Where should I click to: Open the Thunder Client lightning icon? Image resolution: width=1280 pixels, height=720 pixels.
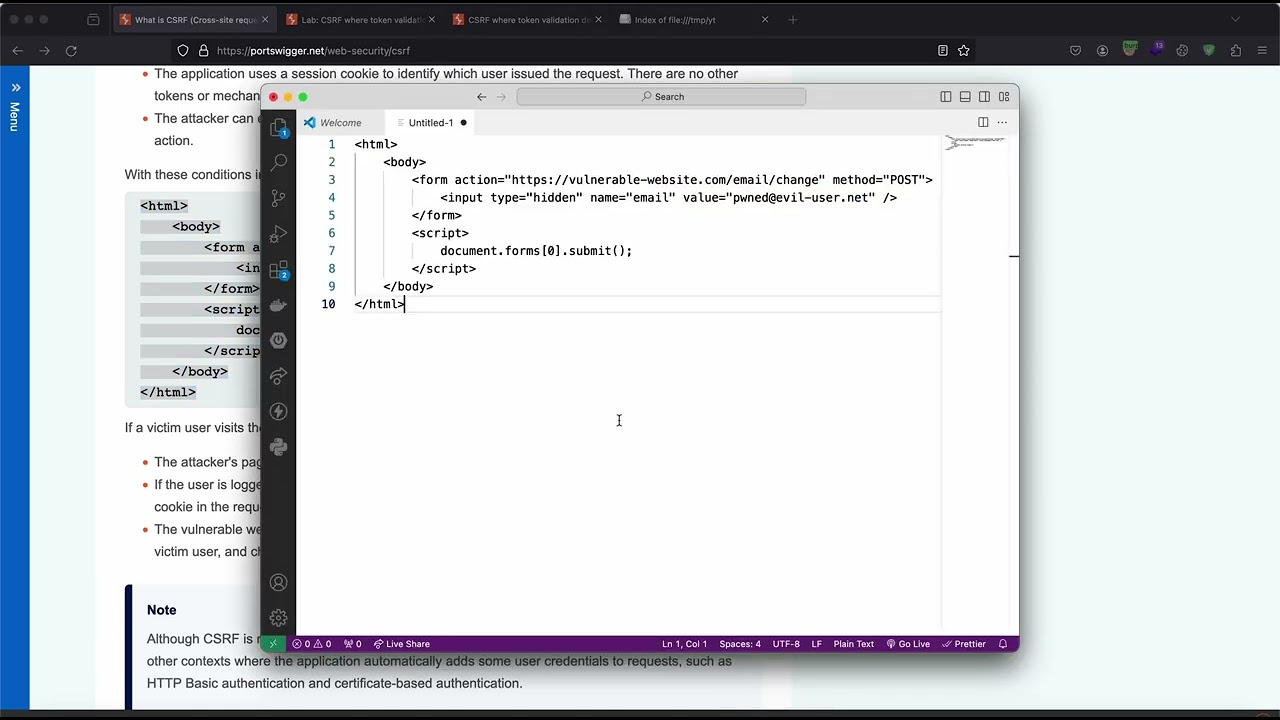pos(279,411)
